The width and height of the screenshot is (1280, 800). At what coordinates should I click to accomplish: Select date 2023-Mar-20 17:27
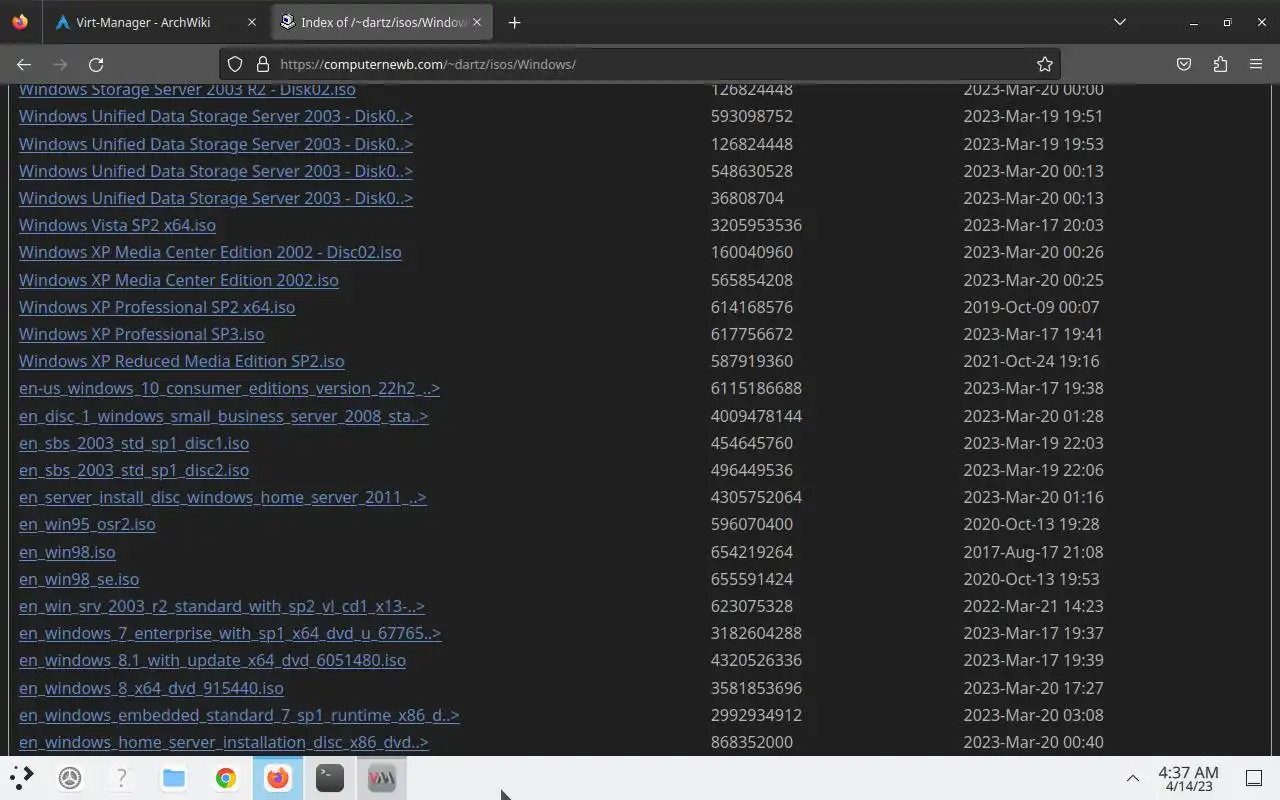(x=1033, y=688)
